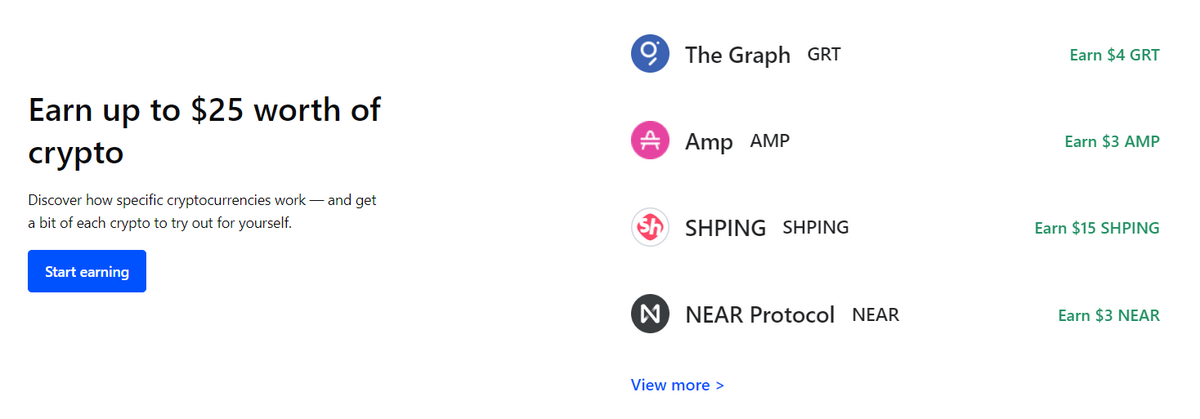
Task: Open the SHPING asset name
Action: 725,228
